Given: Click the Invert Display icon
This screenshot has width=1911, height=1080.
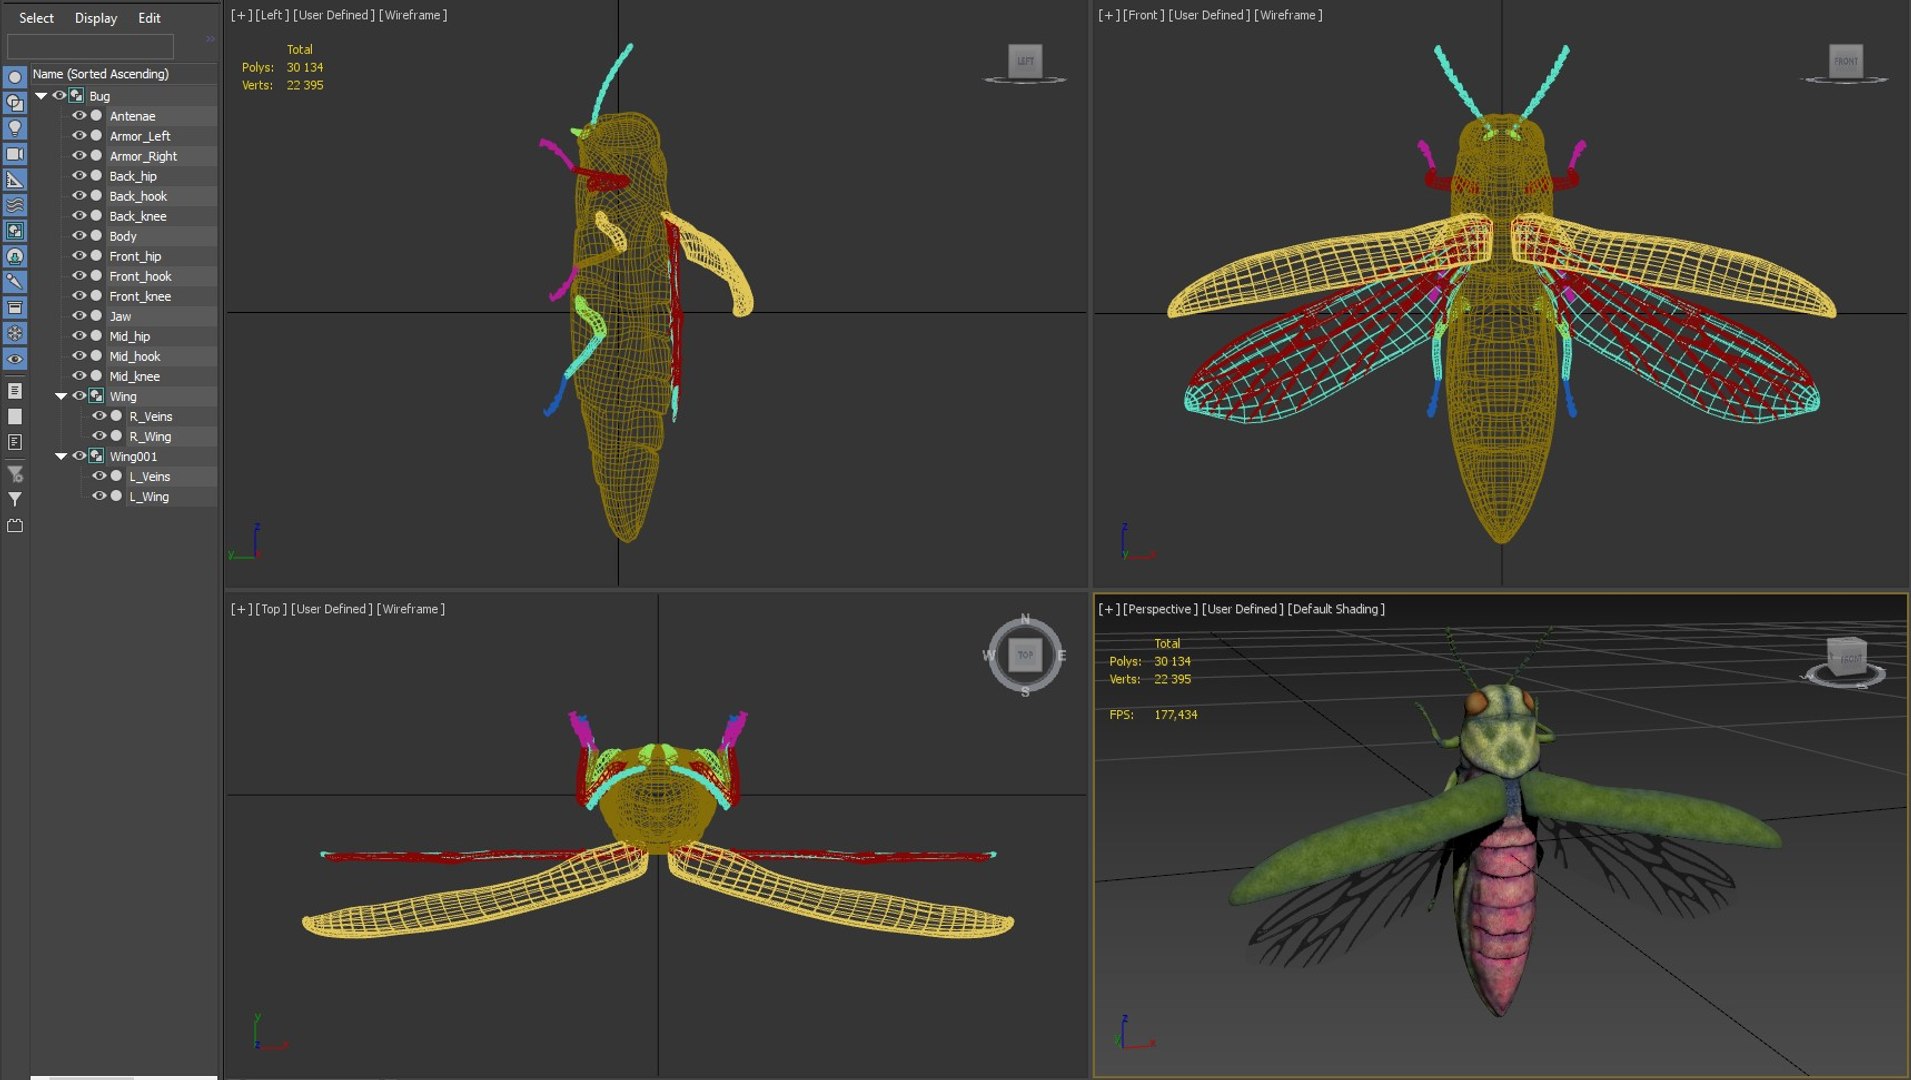Looking at the screenshot, I should coord(15,442).
